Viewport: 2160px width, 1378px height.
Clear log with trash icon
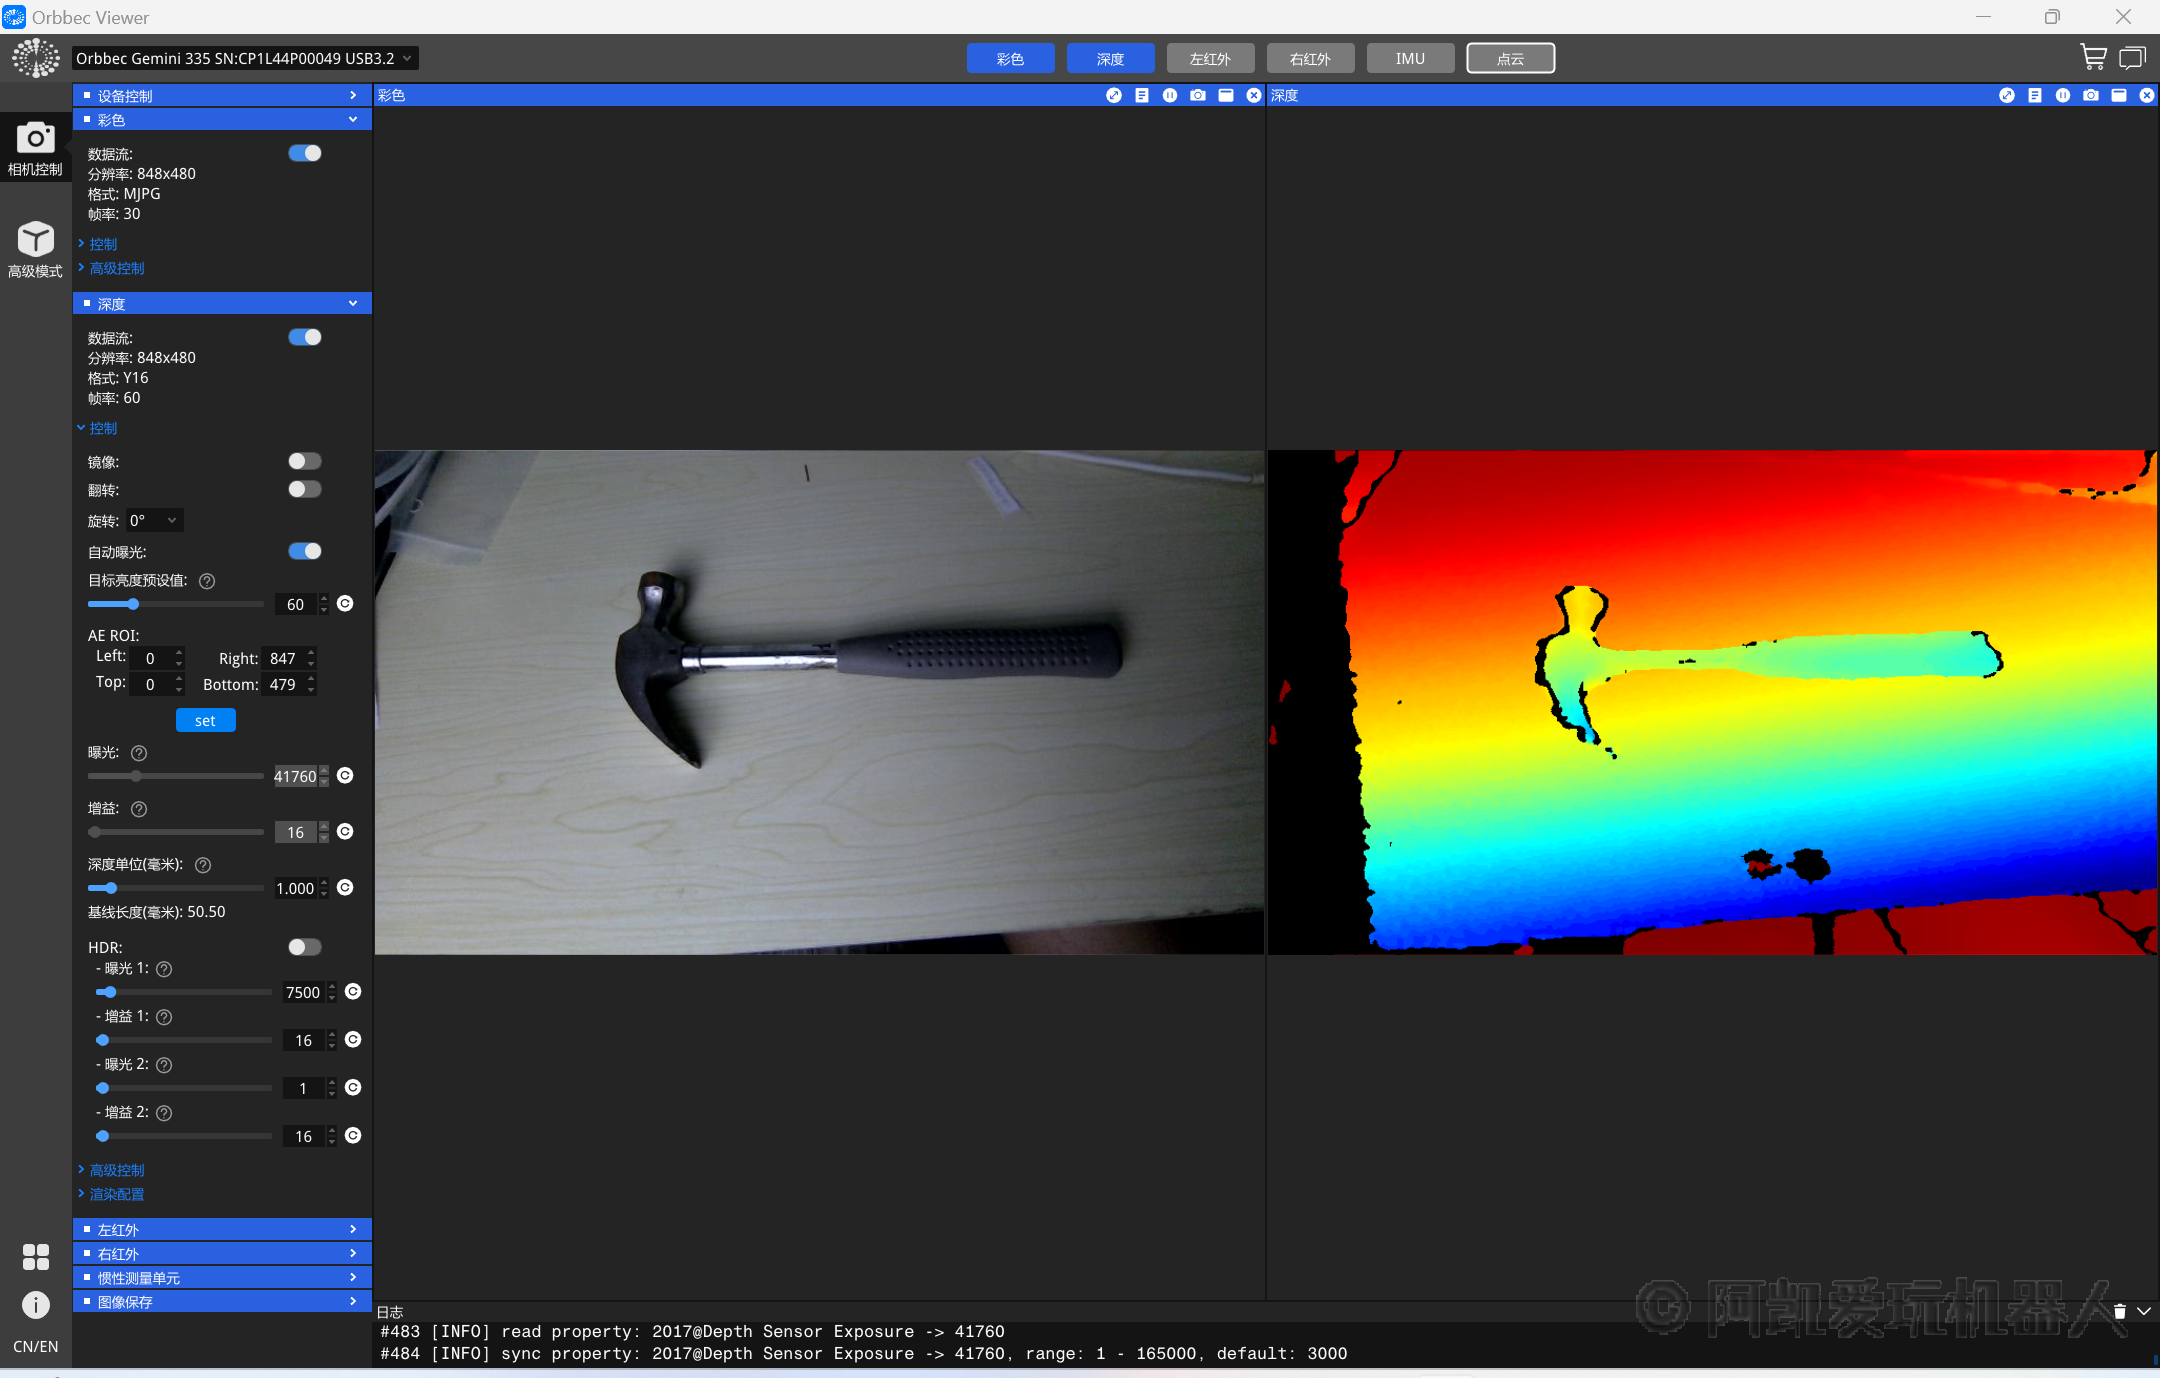click(x=2119, y=1311)
